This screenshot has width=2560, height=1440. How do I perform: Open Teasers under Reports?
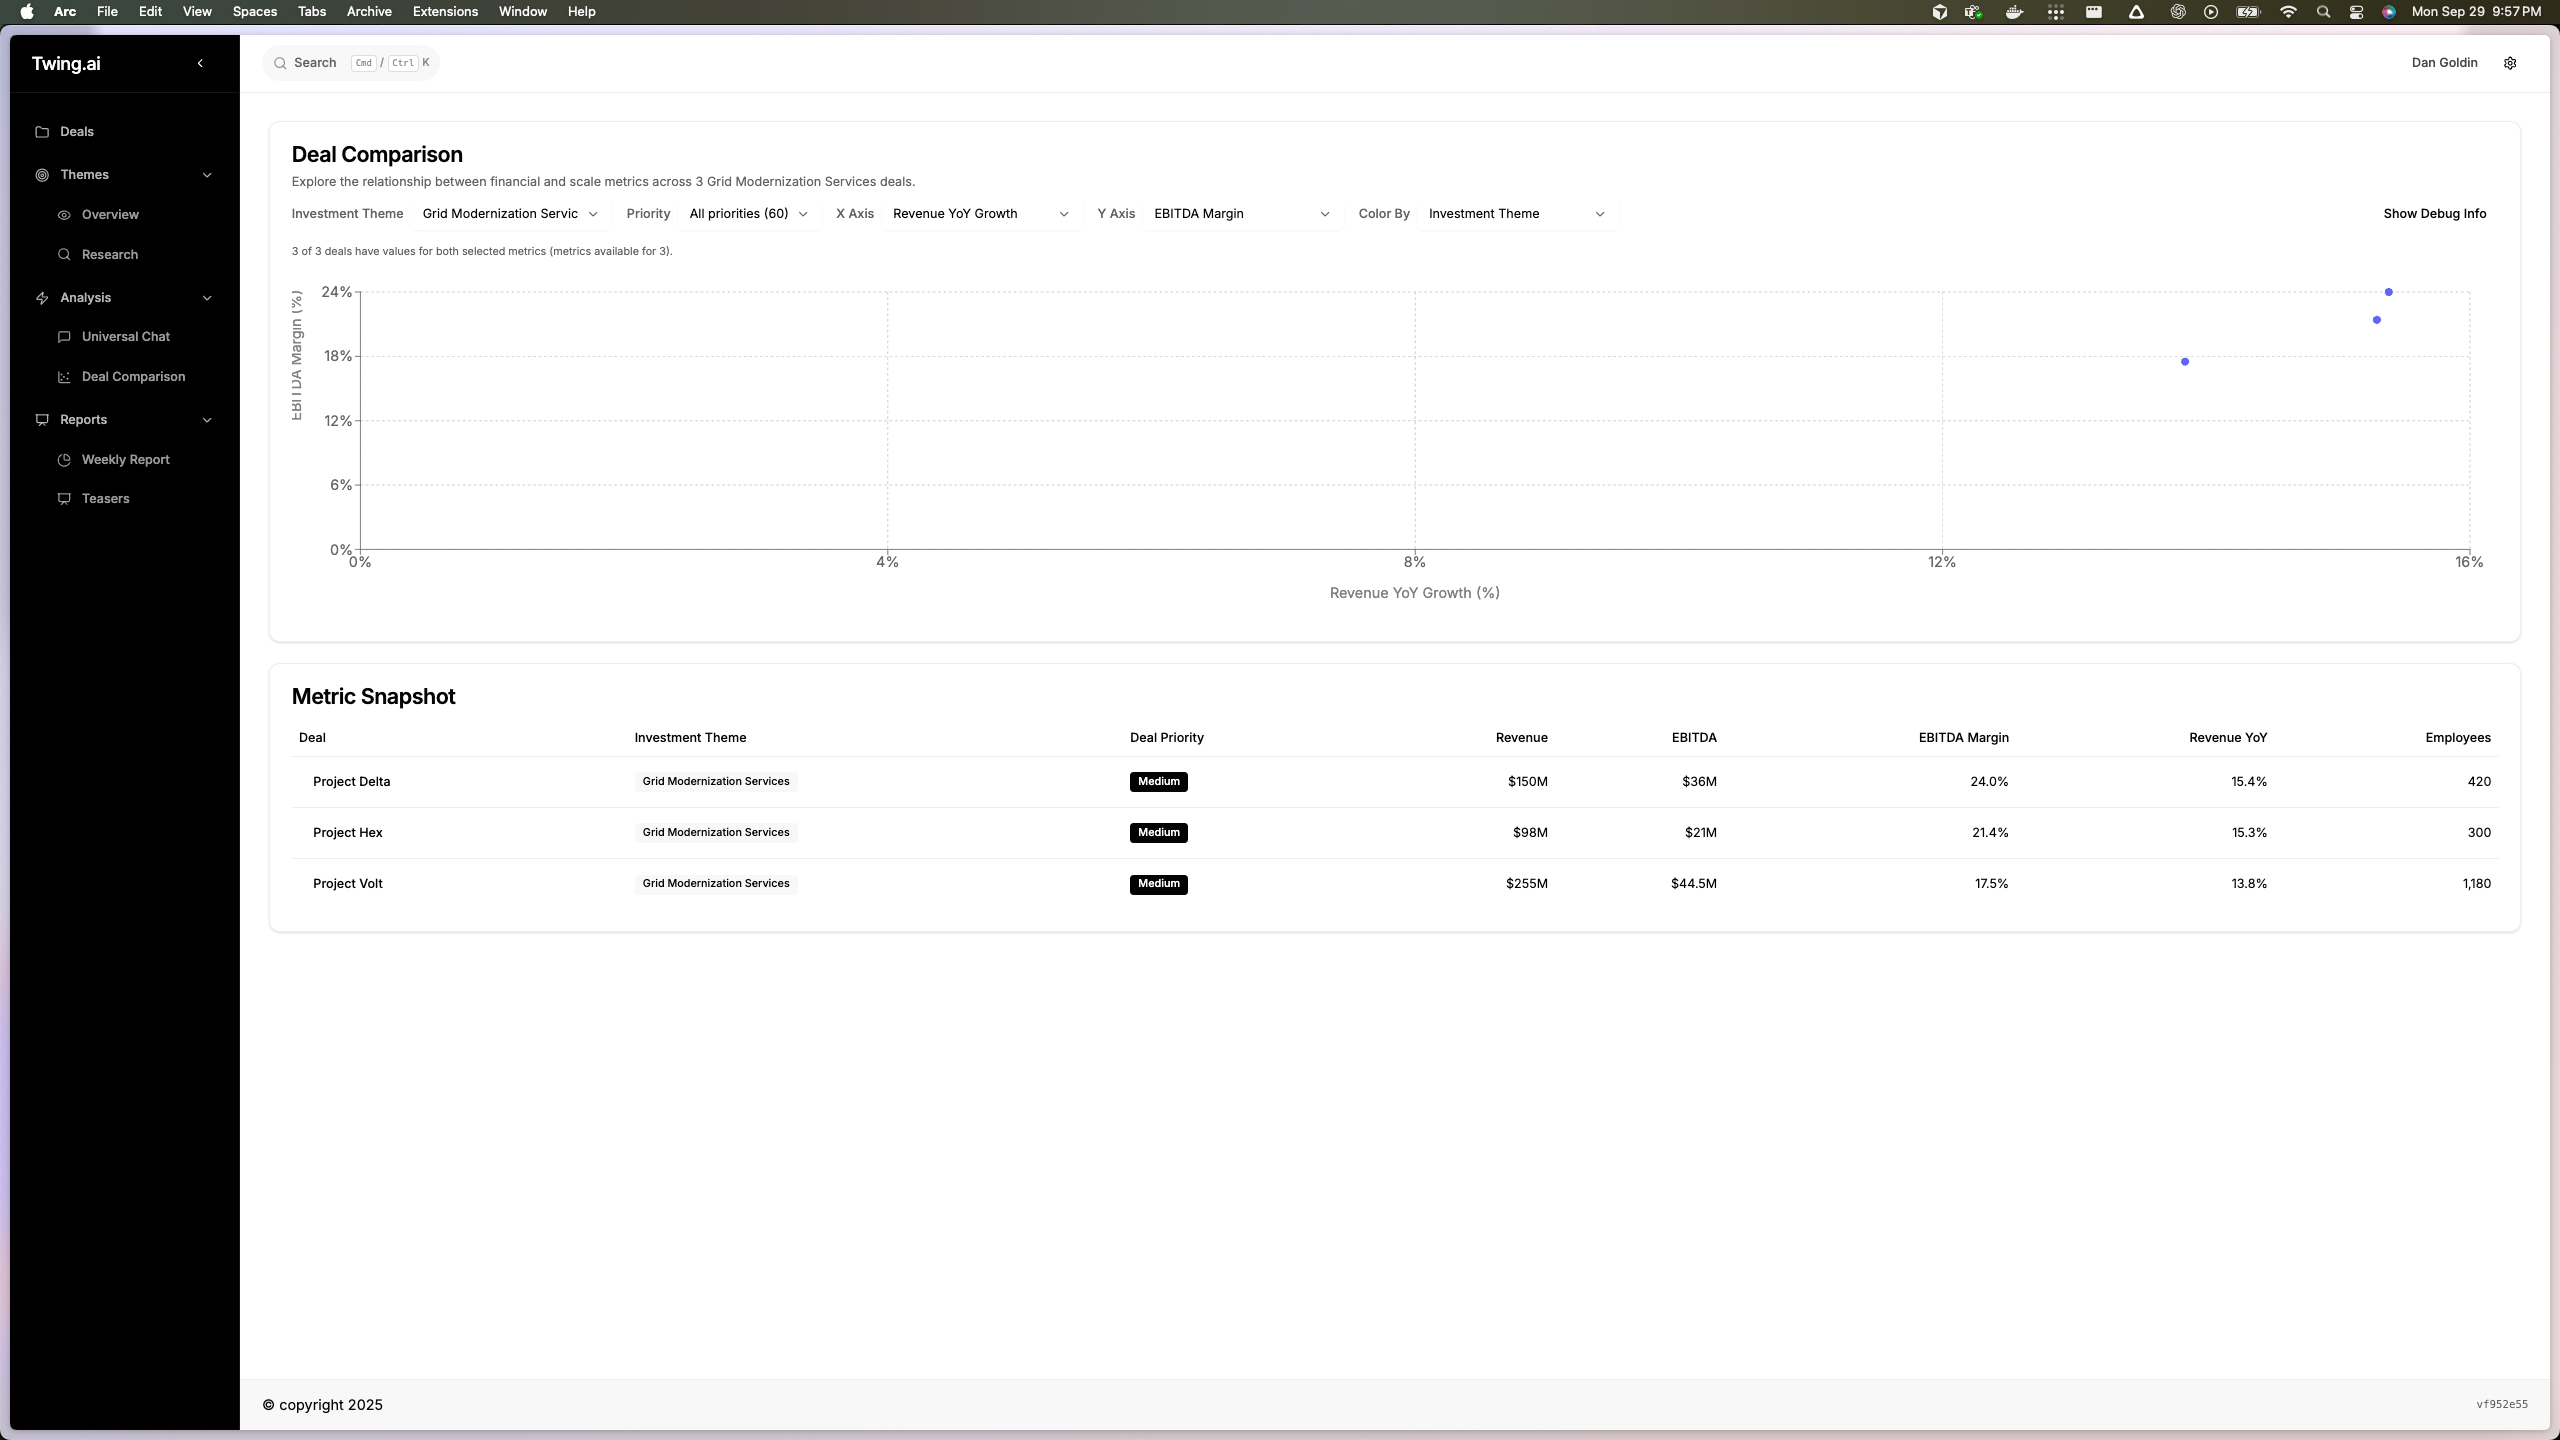click(106, 498)
